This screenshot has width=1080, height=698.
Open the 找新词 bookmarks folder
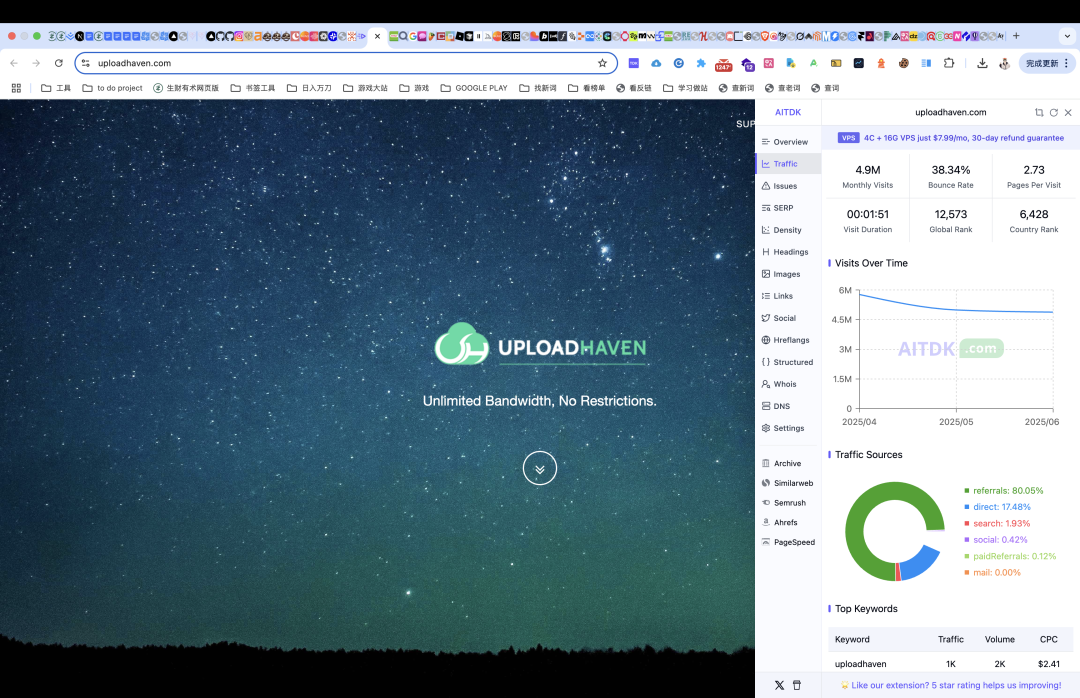coord(538,88)
